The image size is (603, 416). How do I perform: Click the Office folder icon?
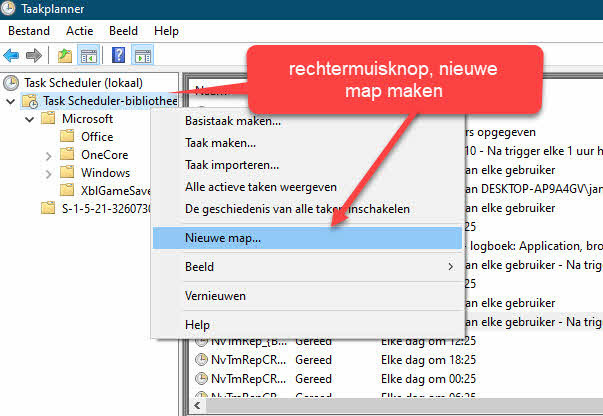click(x=67, y=136)
